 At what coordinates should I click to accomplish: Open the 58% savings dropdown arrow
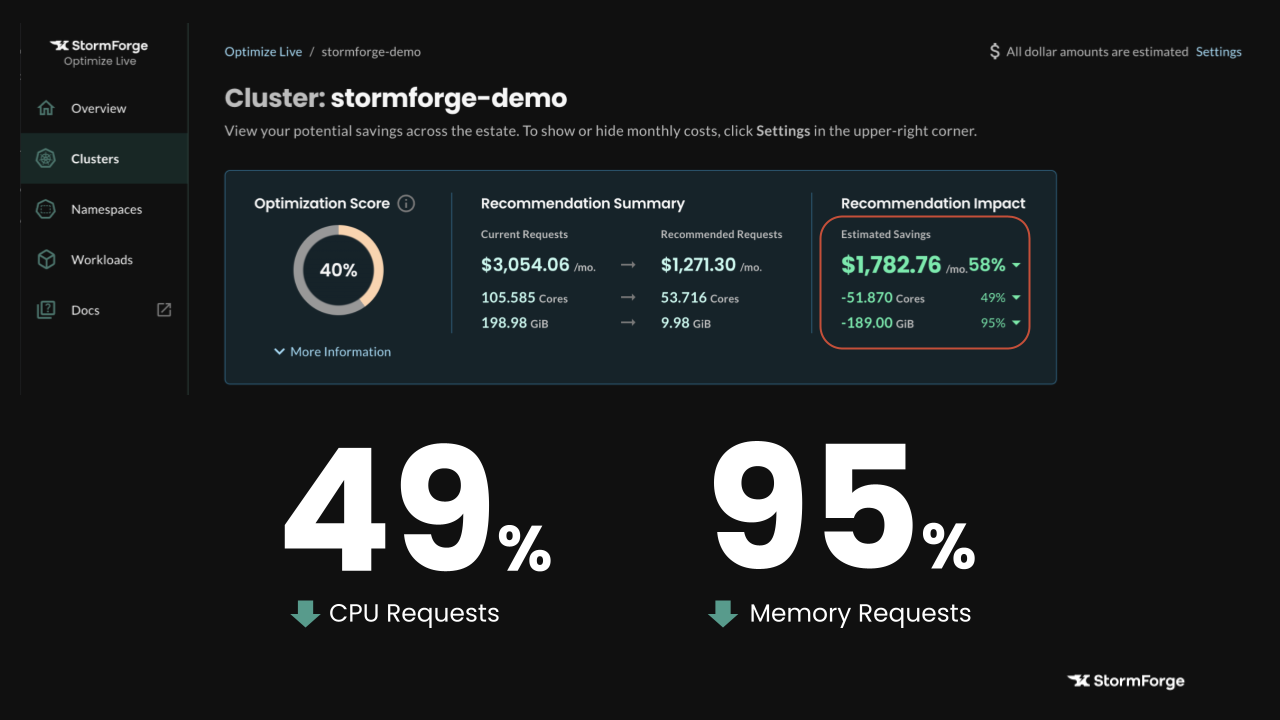click(x=1016, y=266)
